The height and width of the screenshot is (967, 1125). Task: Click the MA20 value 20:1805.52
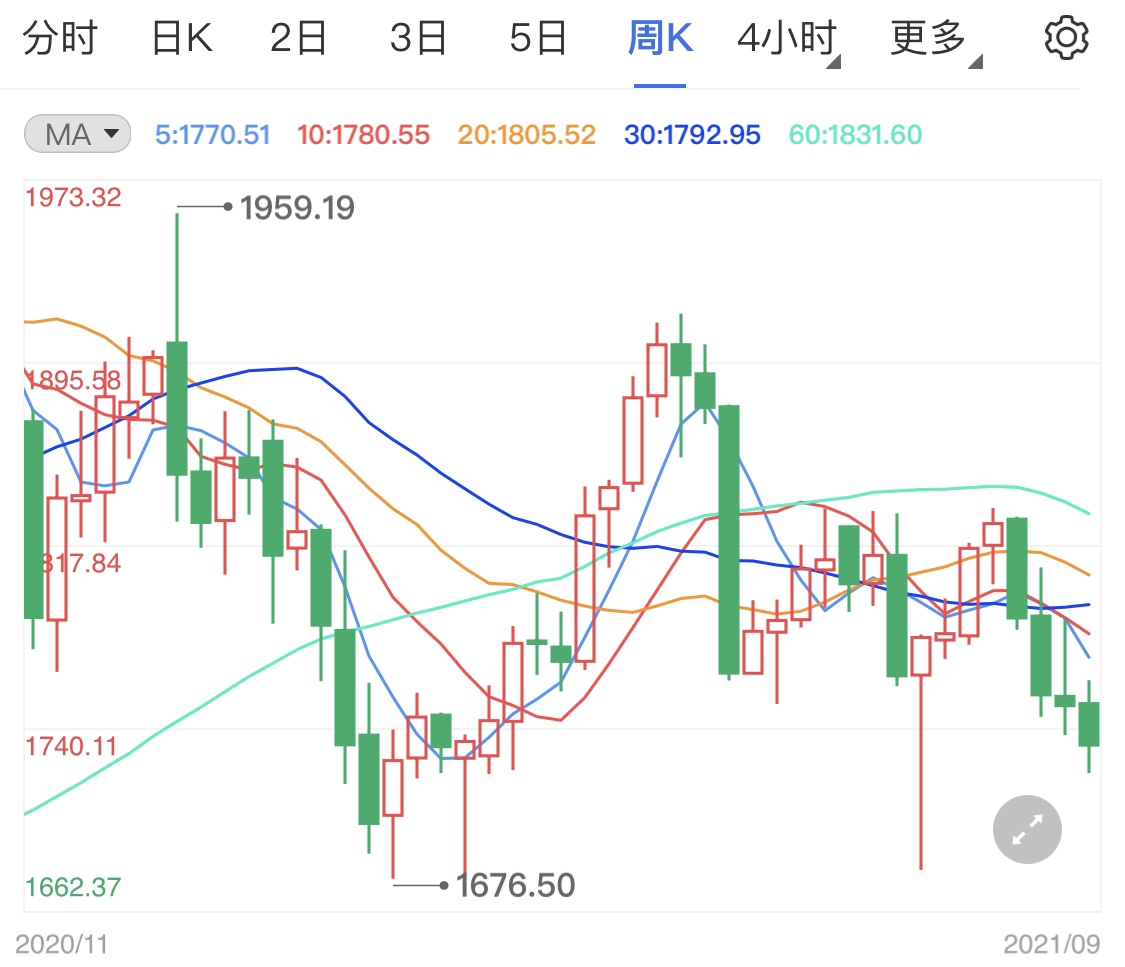527,135
